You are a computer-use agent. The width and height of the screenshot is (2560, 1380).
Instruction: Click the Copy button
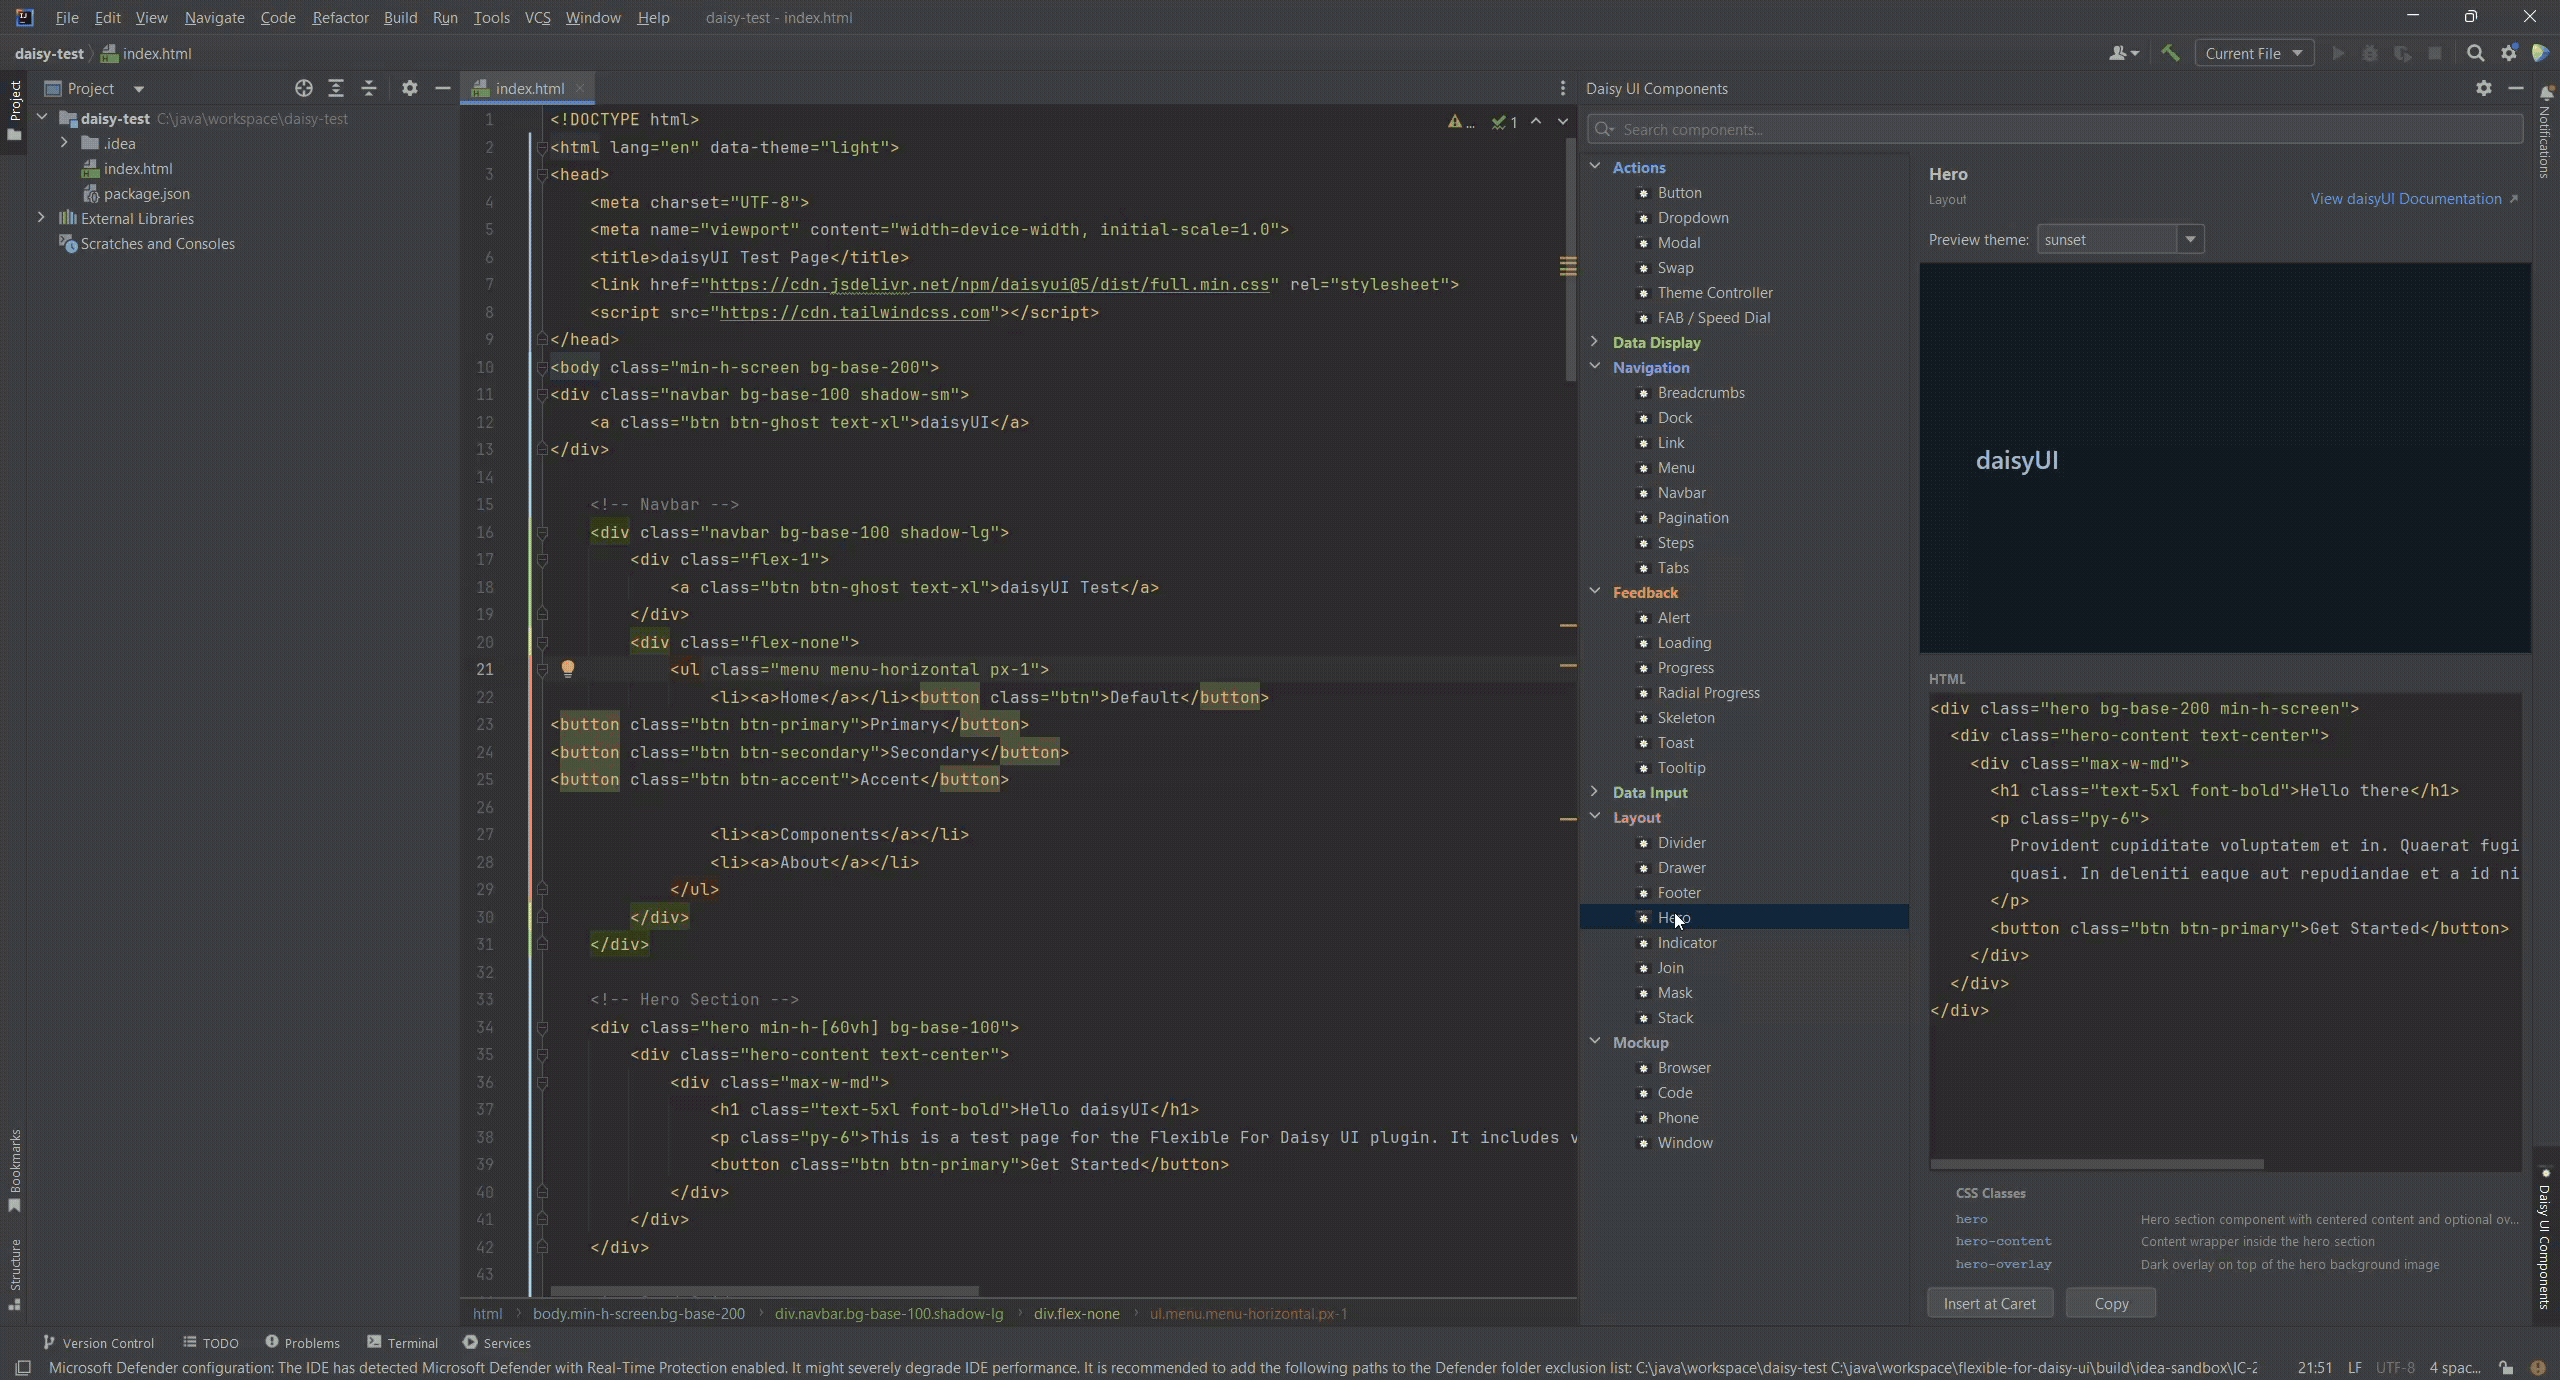point(2111,1303)
